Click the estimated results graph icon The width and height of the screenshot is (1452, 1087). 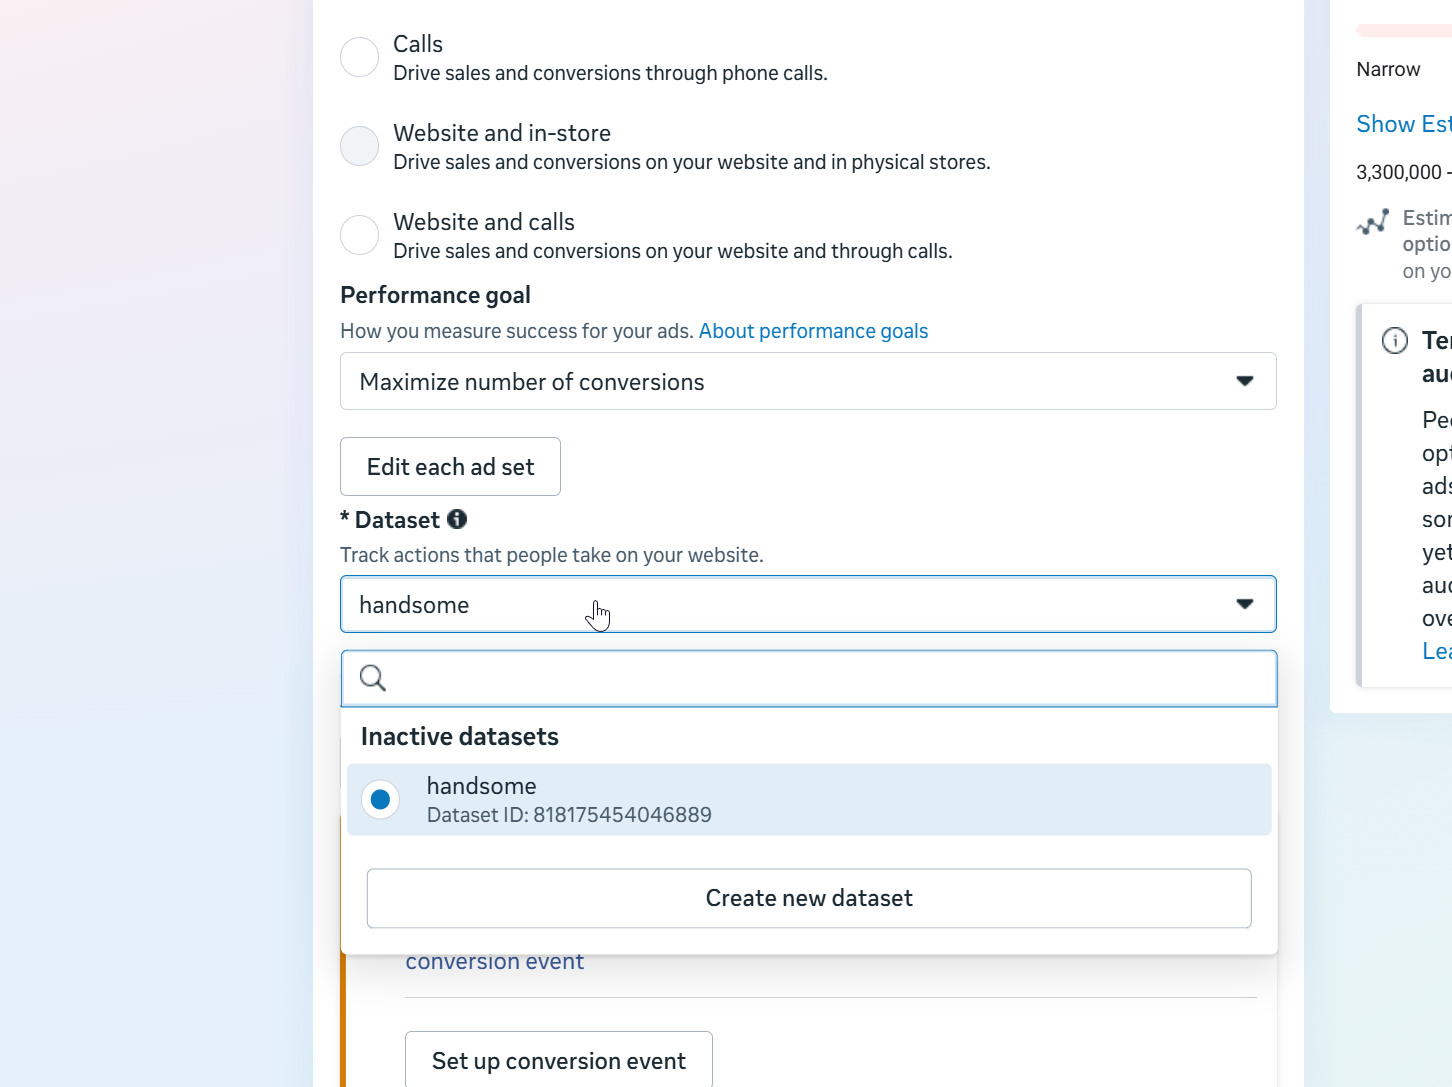pos(1373,221)
